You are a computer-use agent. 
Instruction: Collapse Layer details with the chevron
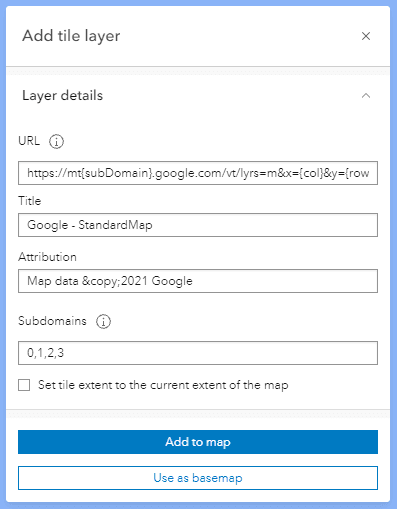pyautogui.click(x=366, y=96)
